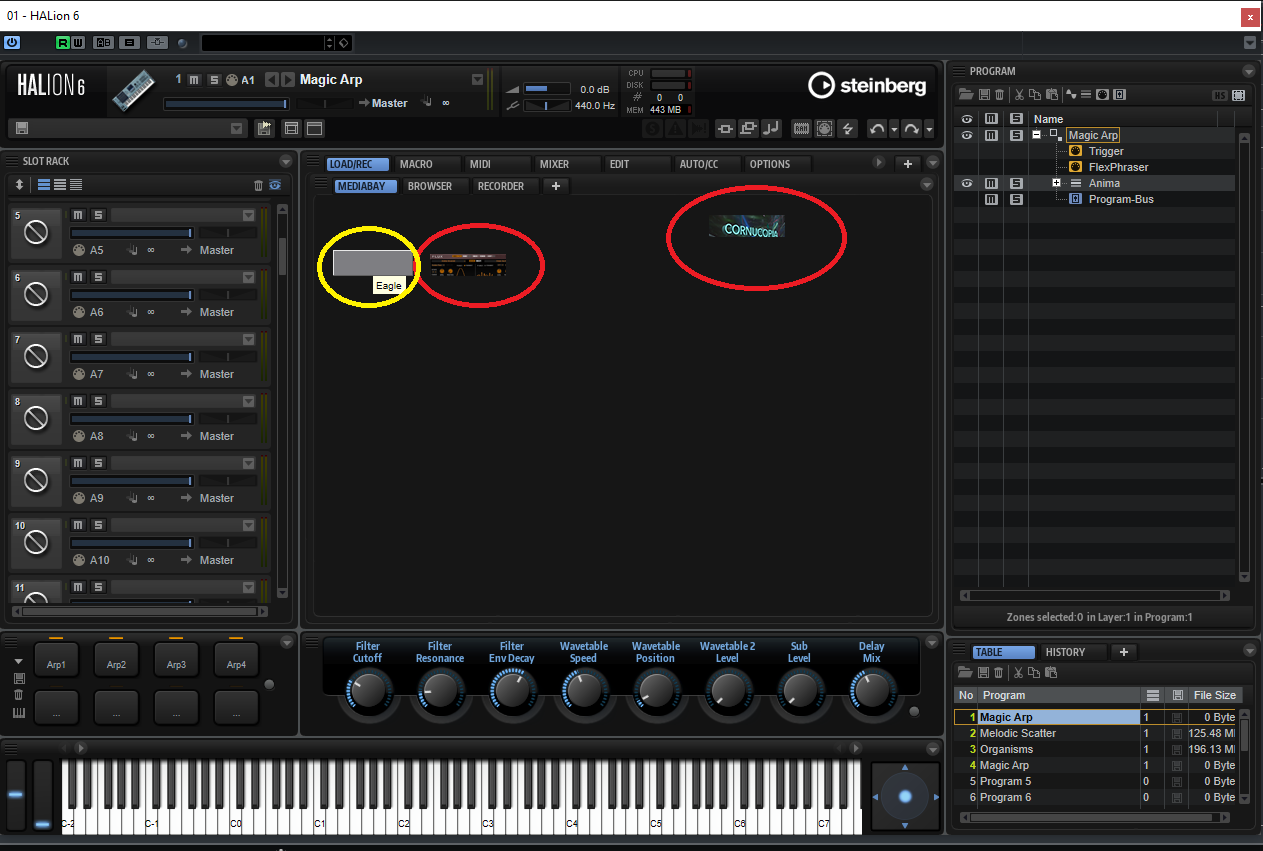Open slot 9 program dropdown
Viewport: 1263px width, 851px height.
(248, 463)
